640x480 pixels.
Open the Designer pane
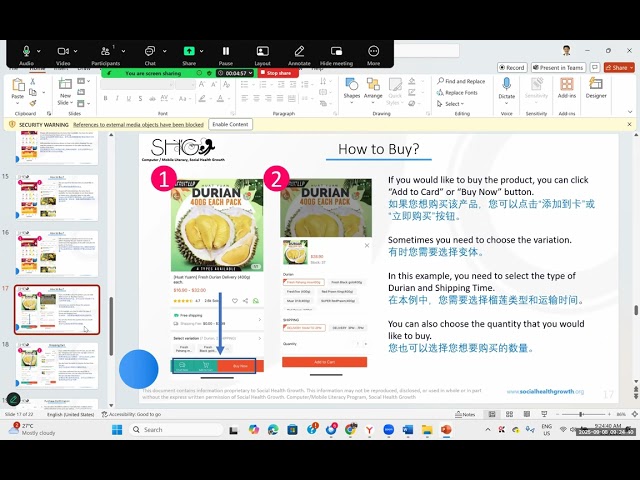click(x=596, y=88)
